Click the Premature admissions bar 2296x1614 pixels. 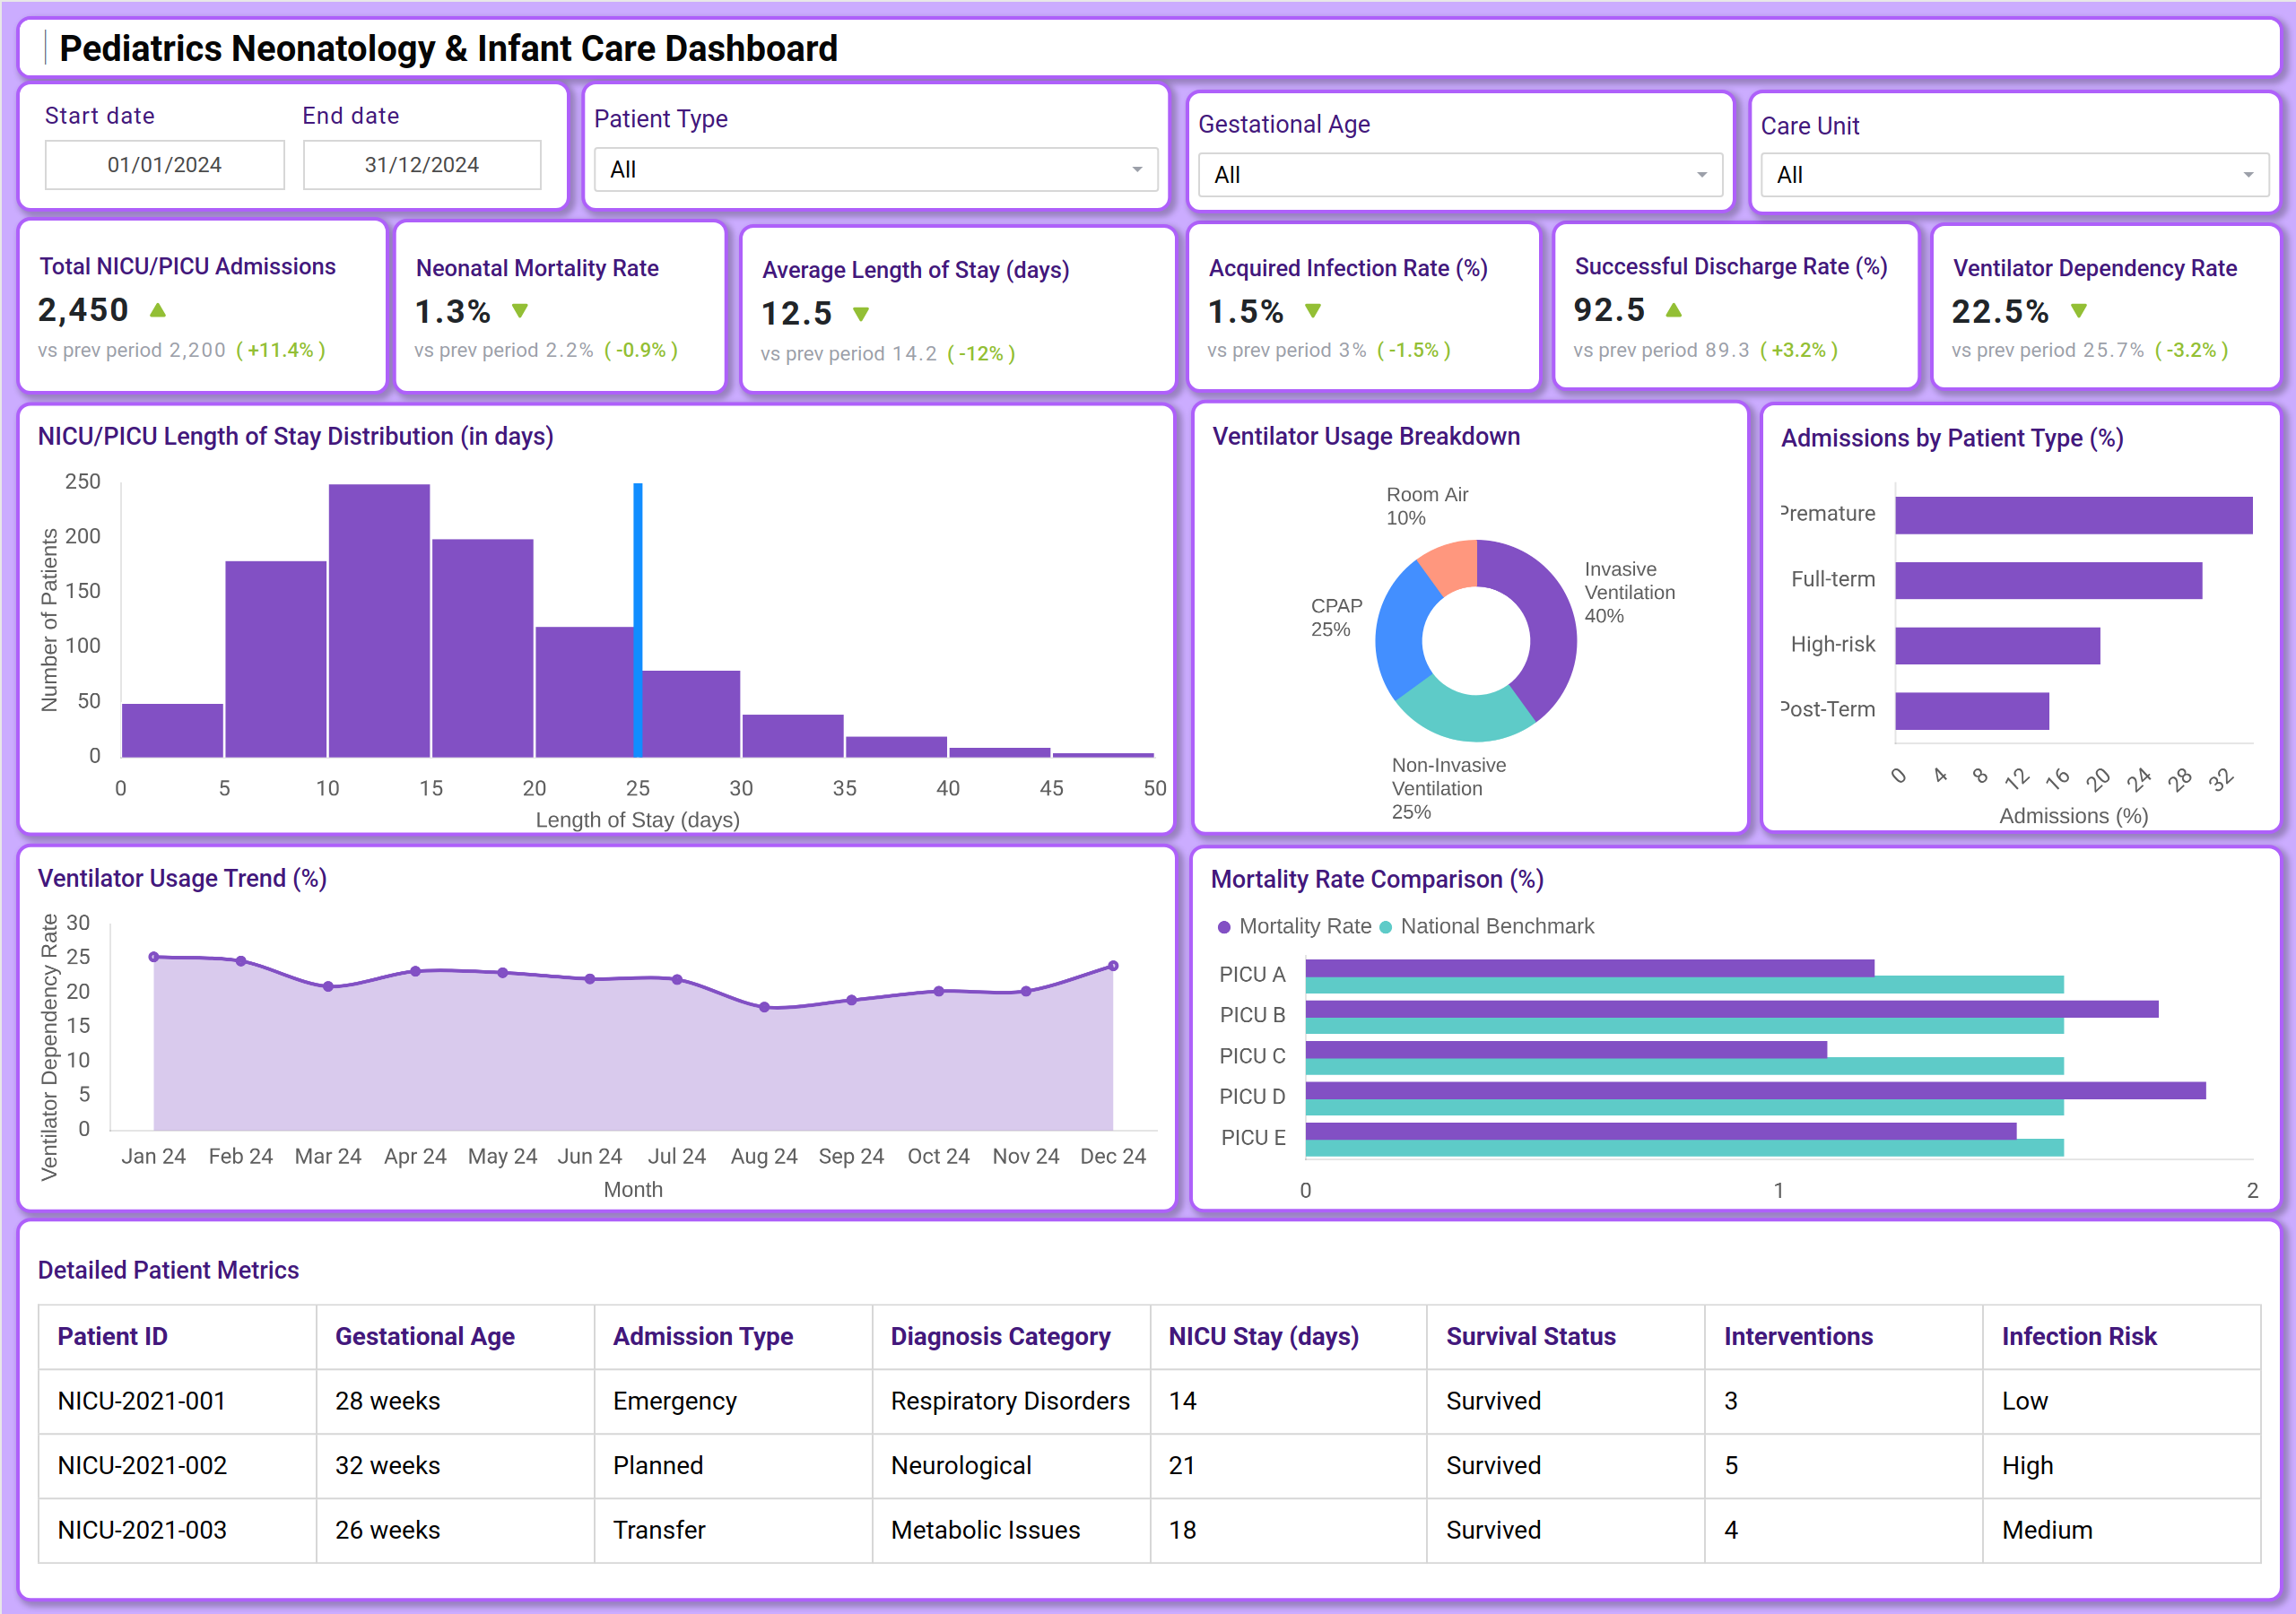(2074, 515)
